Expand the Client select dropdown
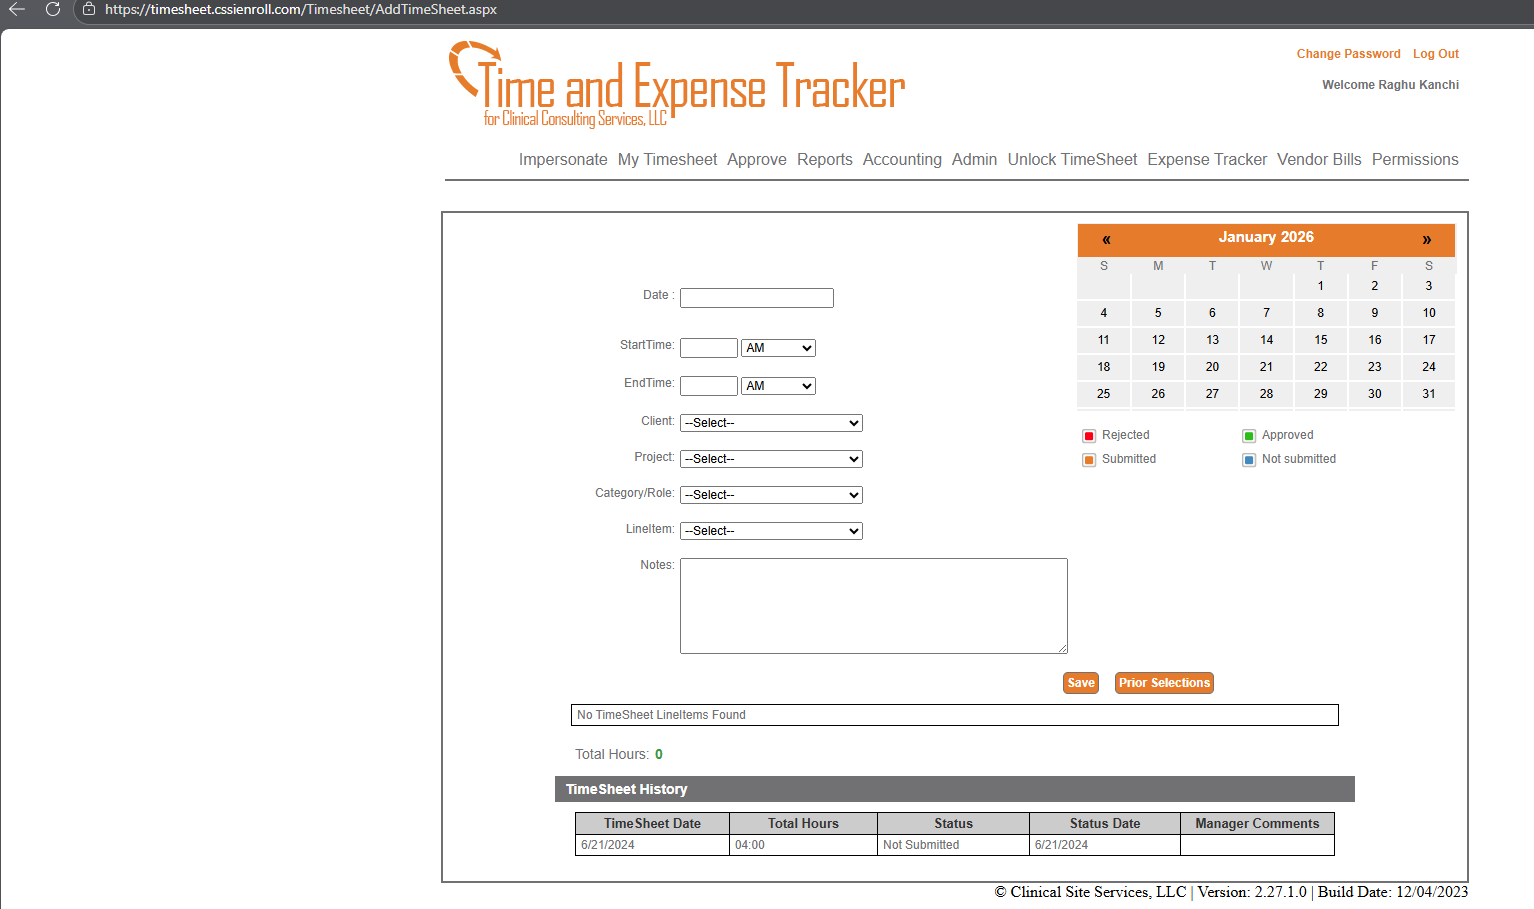This screenshot has height=909, width=1534. coord(771,423)
